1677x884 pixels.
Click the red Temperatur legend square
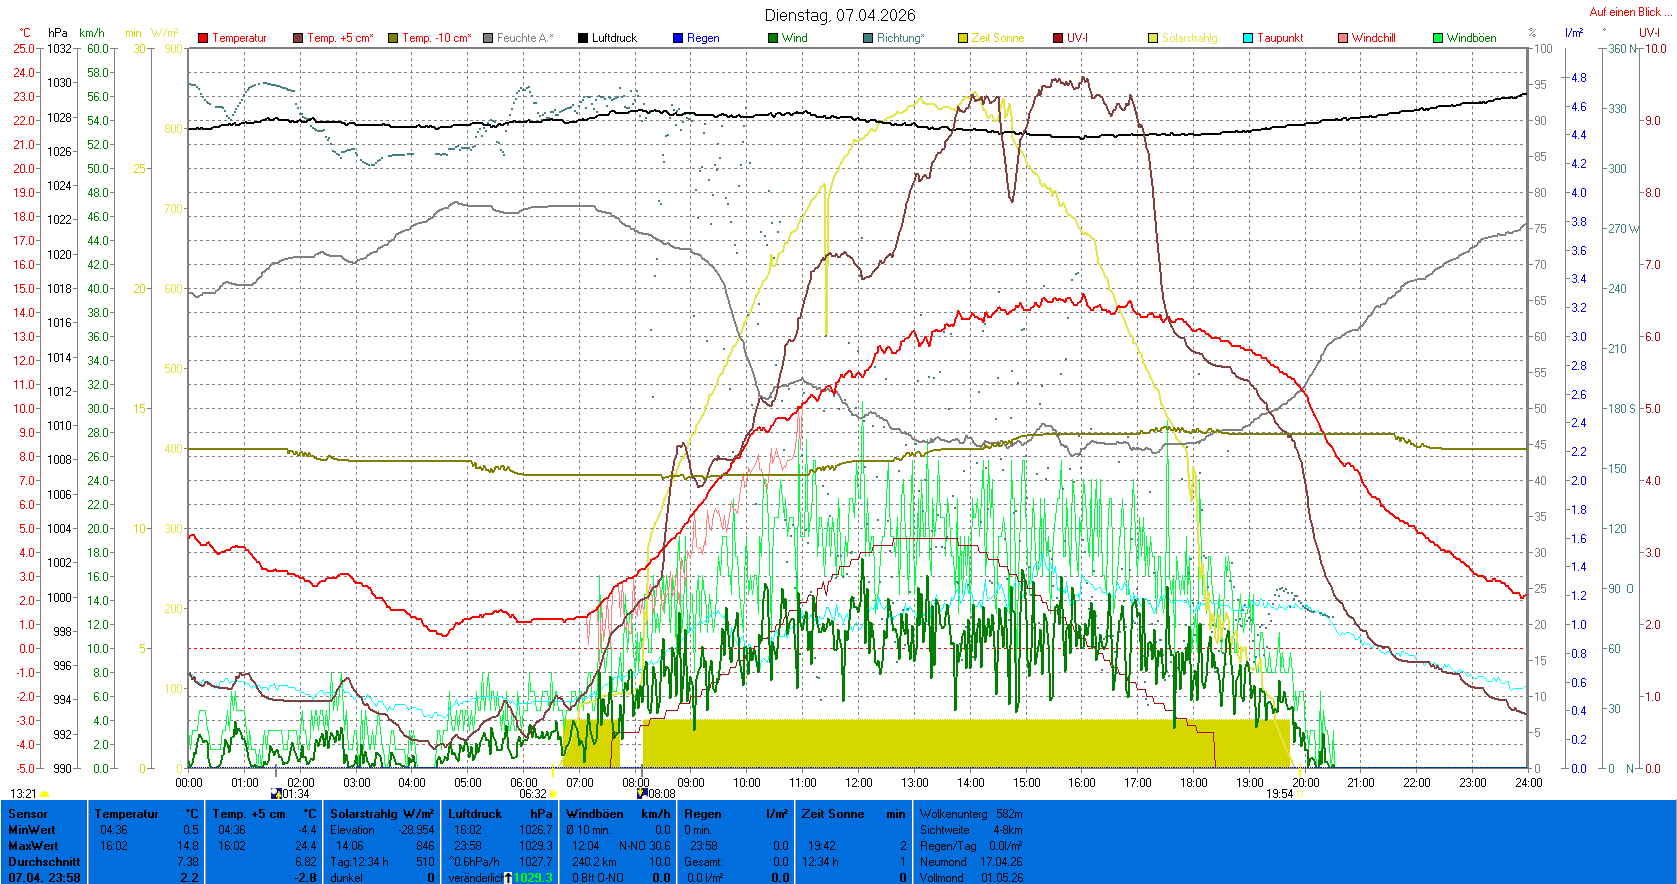coord(203,38)
